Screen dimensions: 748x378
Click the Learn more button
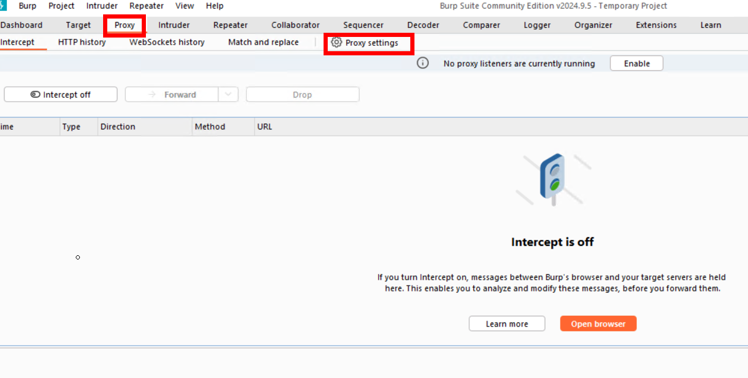(x=507, y=324)
